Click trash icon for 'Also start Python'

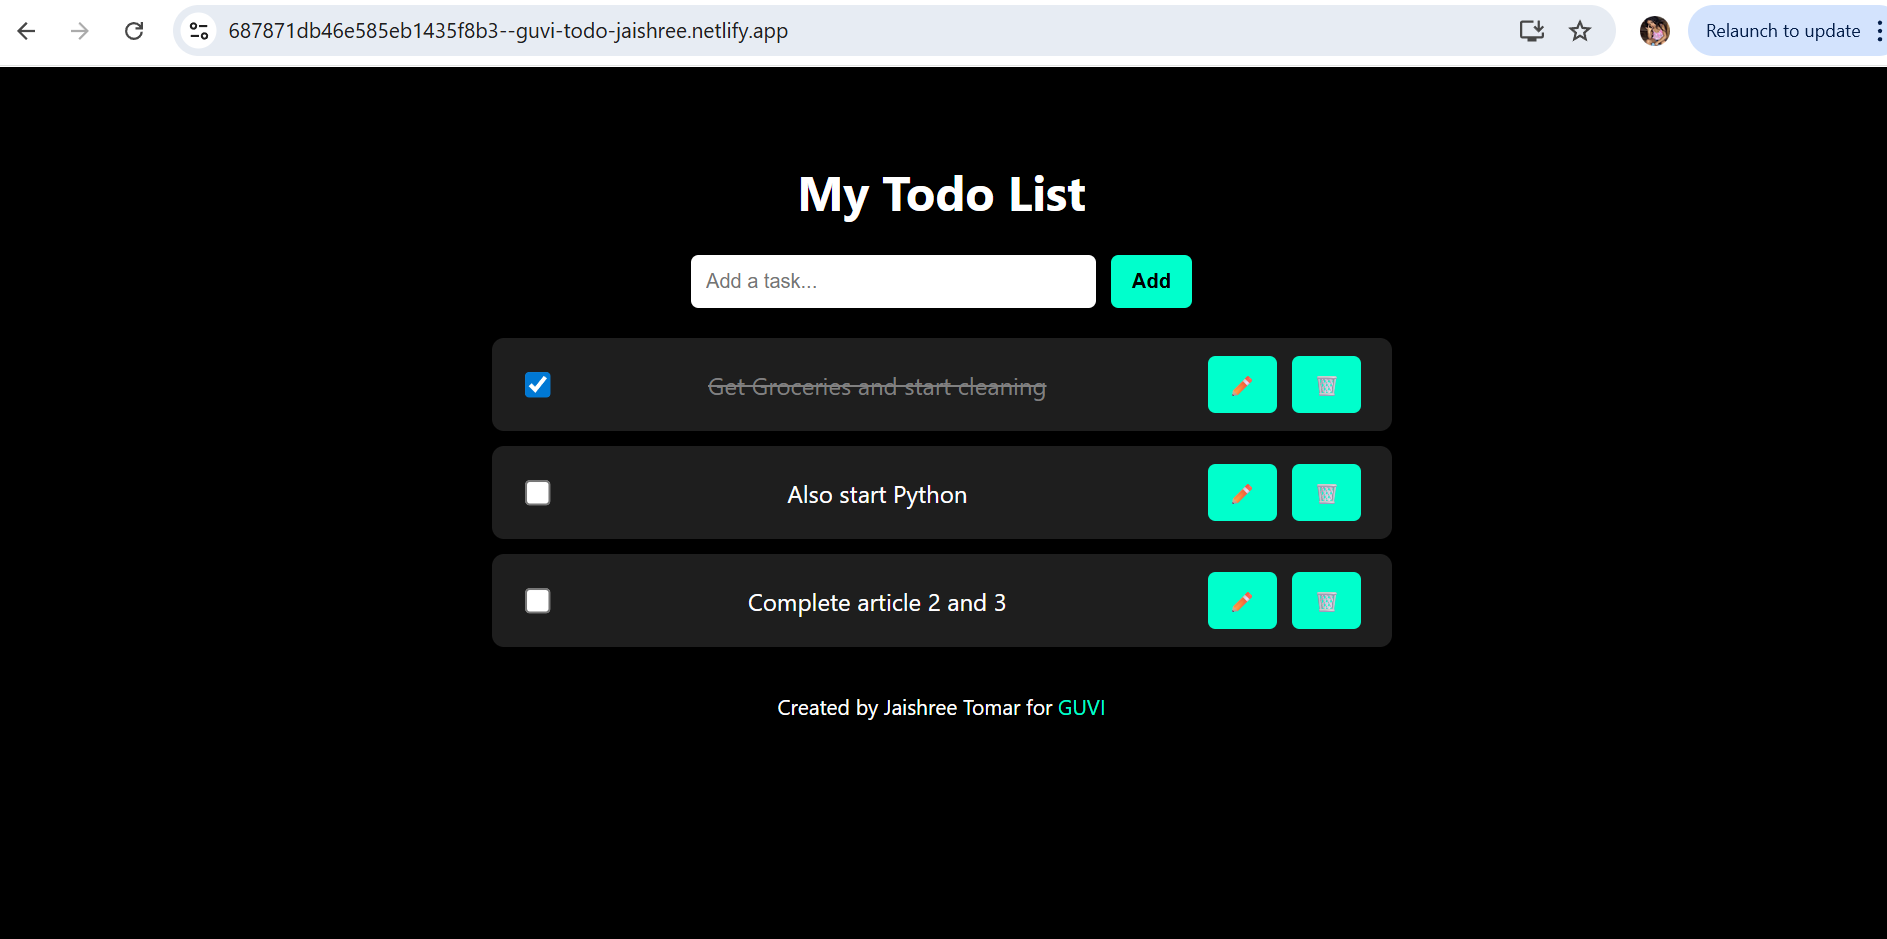(1325, 493)
